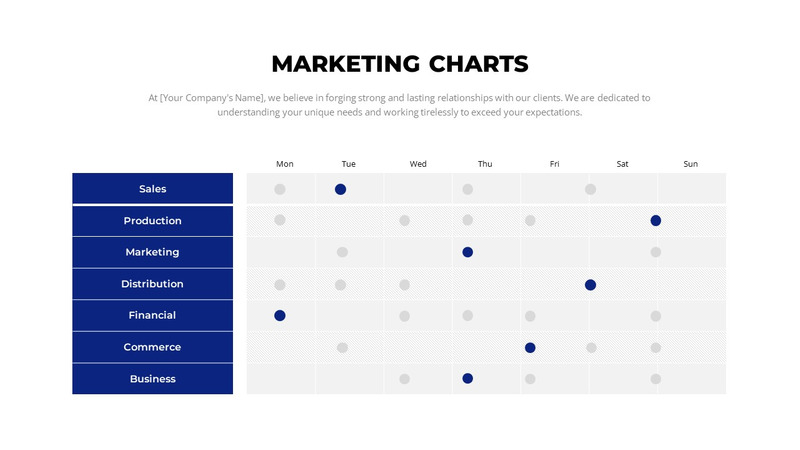This screenshot has width=800, height=450.
Task: Select the Financial row label
Action: tap(153, 315)
